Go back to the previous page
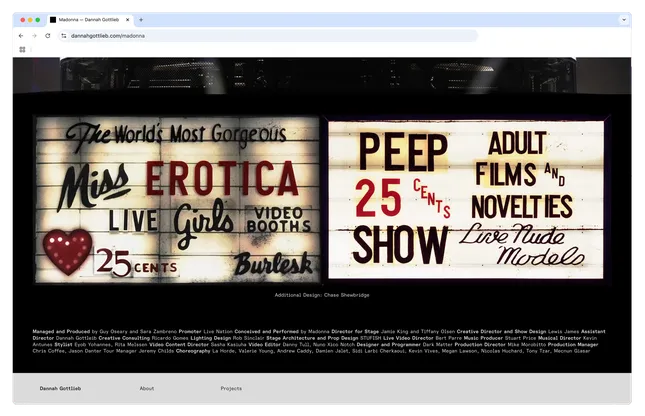This screenshot has width=645, height=416. click(21, 36)
